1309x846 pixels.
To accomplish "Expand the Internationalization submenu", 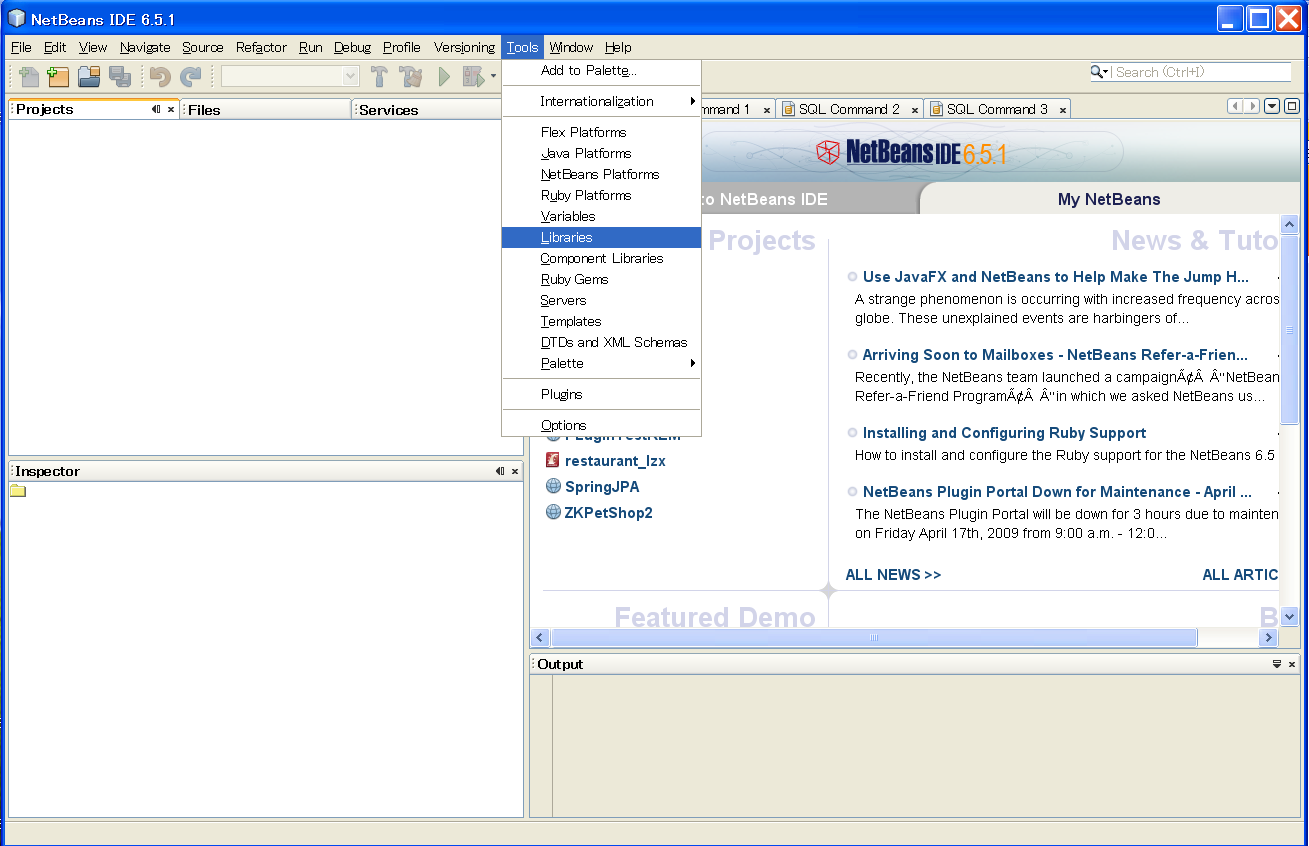I will point(601,101).
